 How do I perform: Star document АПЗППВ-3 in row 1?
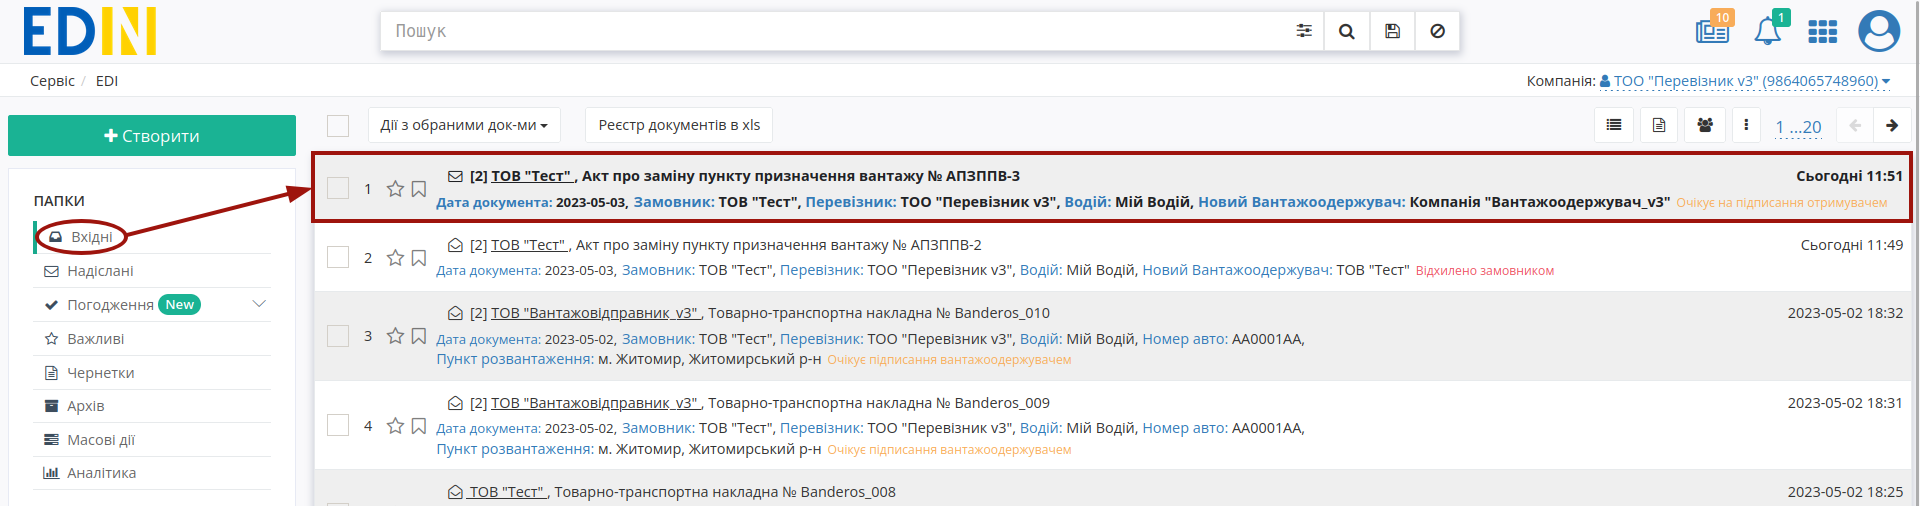(395, 189)
